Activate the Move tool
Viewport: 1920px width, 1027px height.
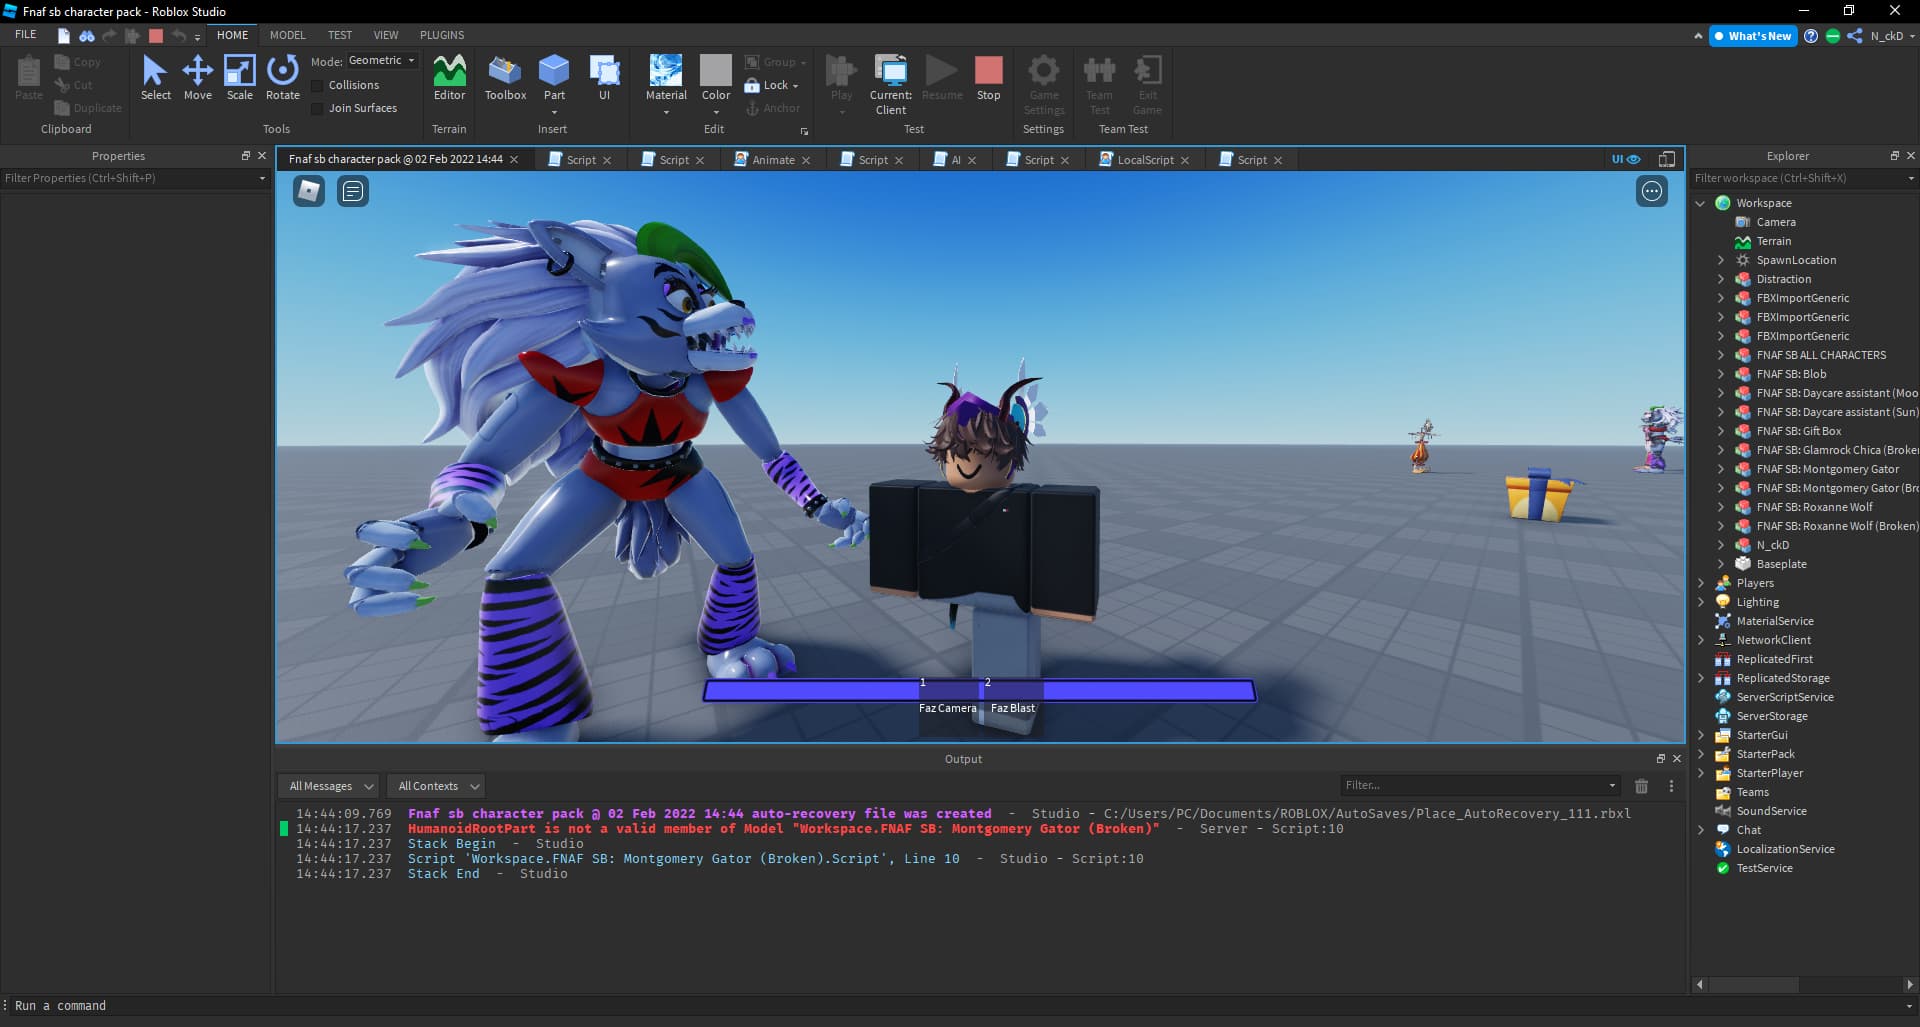click(x=197, y=78)
